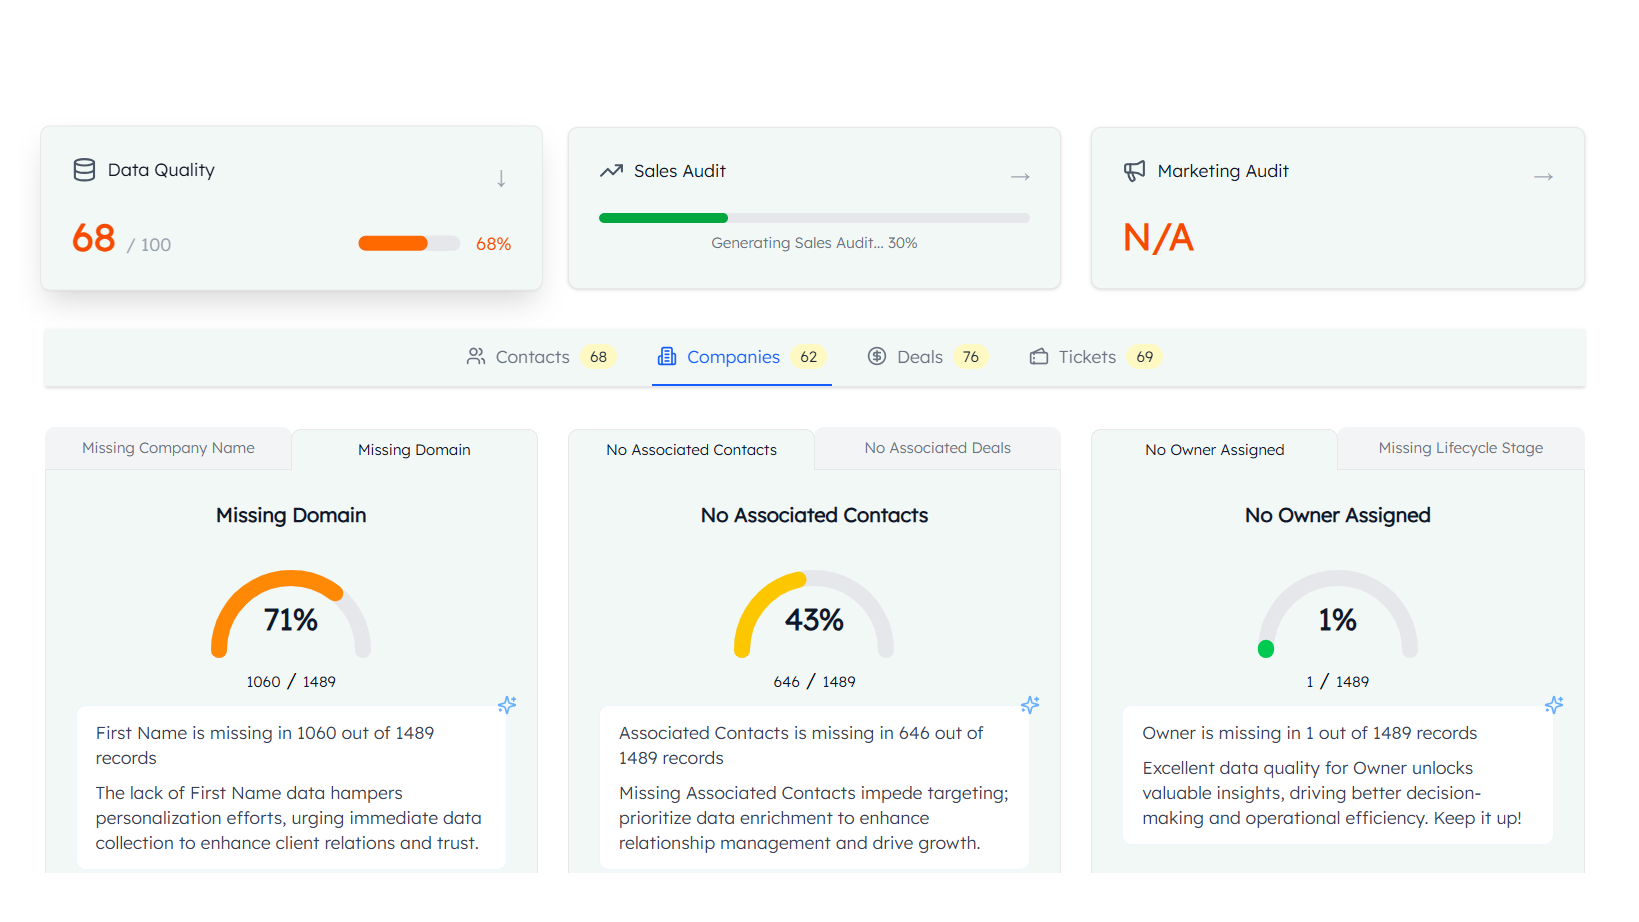The width and height of the screenshot is (1639, 922).
Task: Click the Sales Audit generation progress bar
Action: 814,218
